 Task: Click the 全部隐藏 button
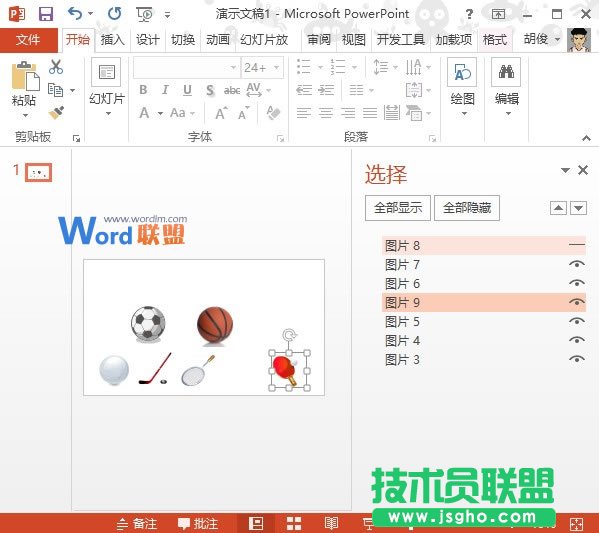pos(467,208)
